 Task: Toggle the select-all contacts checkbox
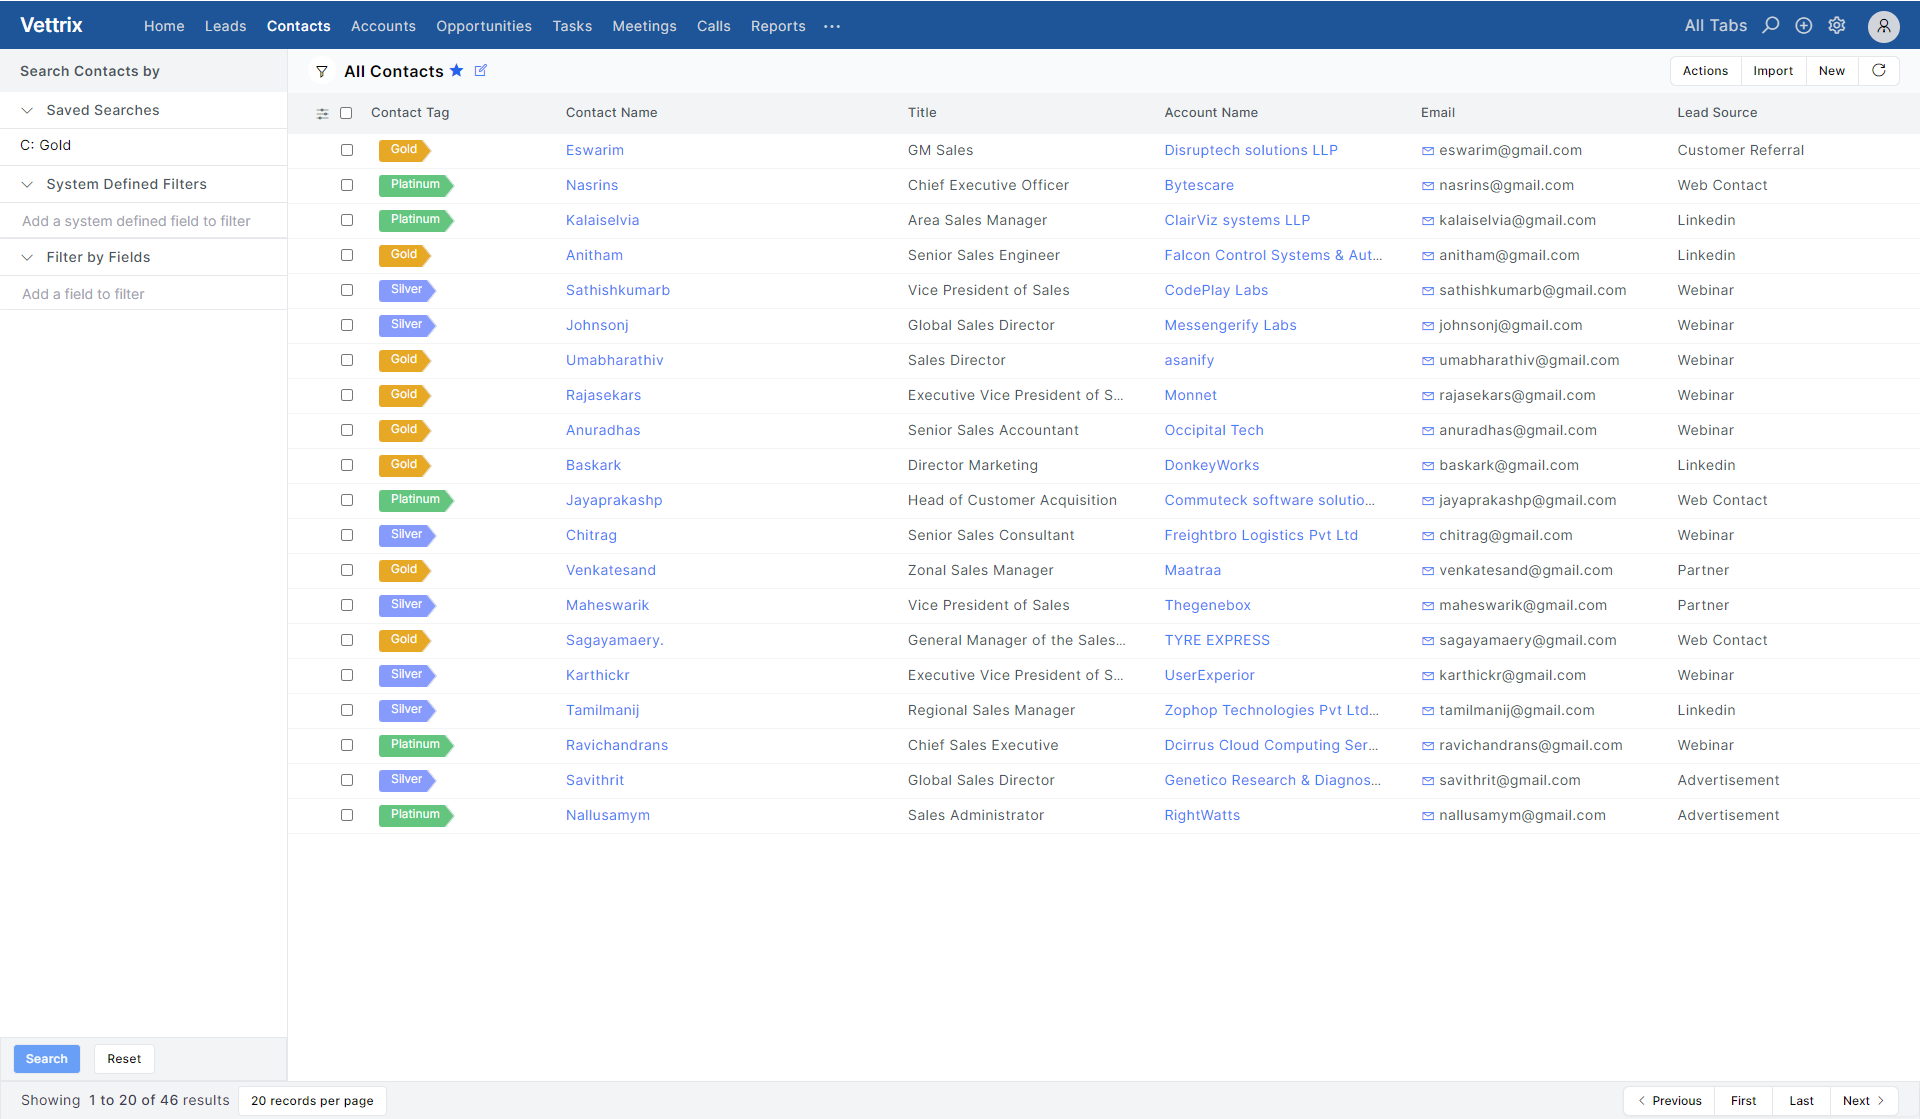tap(346, 113)
